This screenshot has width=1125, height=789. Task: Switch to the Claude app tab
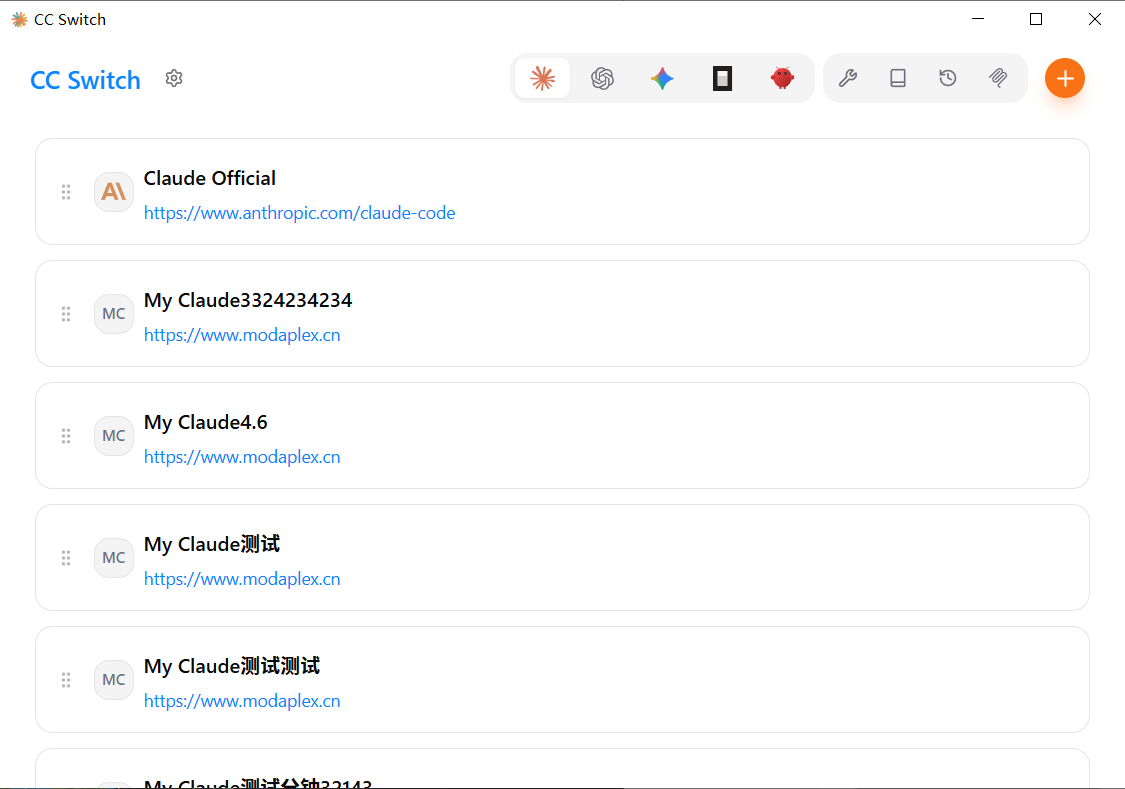click(542, 78)
